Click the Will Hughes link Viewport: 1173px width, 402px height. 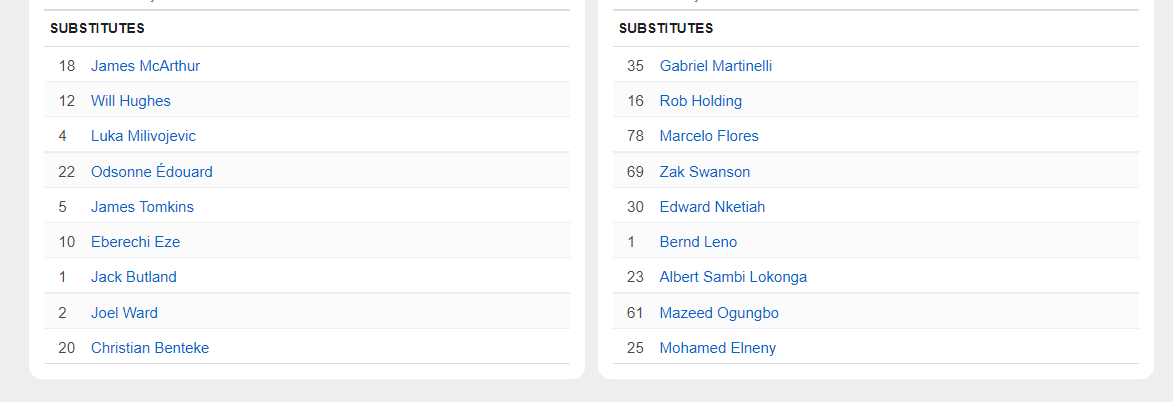coord(130,101)
